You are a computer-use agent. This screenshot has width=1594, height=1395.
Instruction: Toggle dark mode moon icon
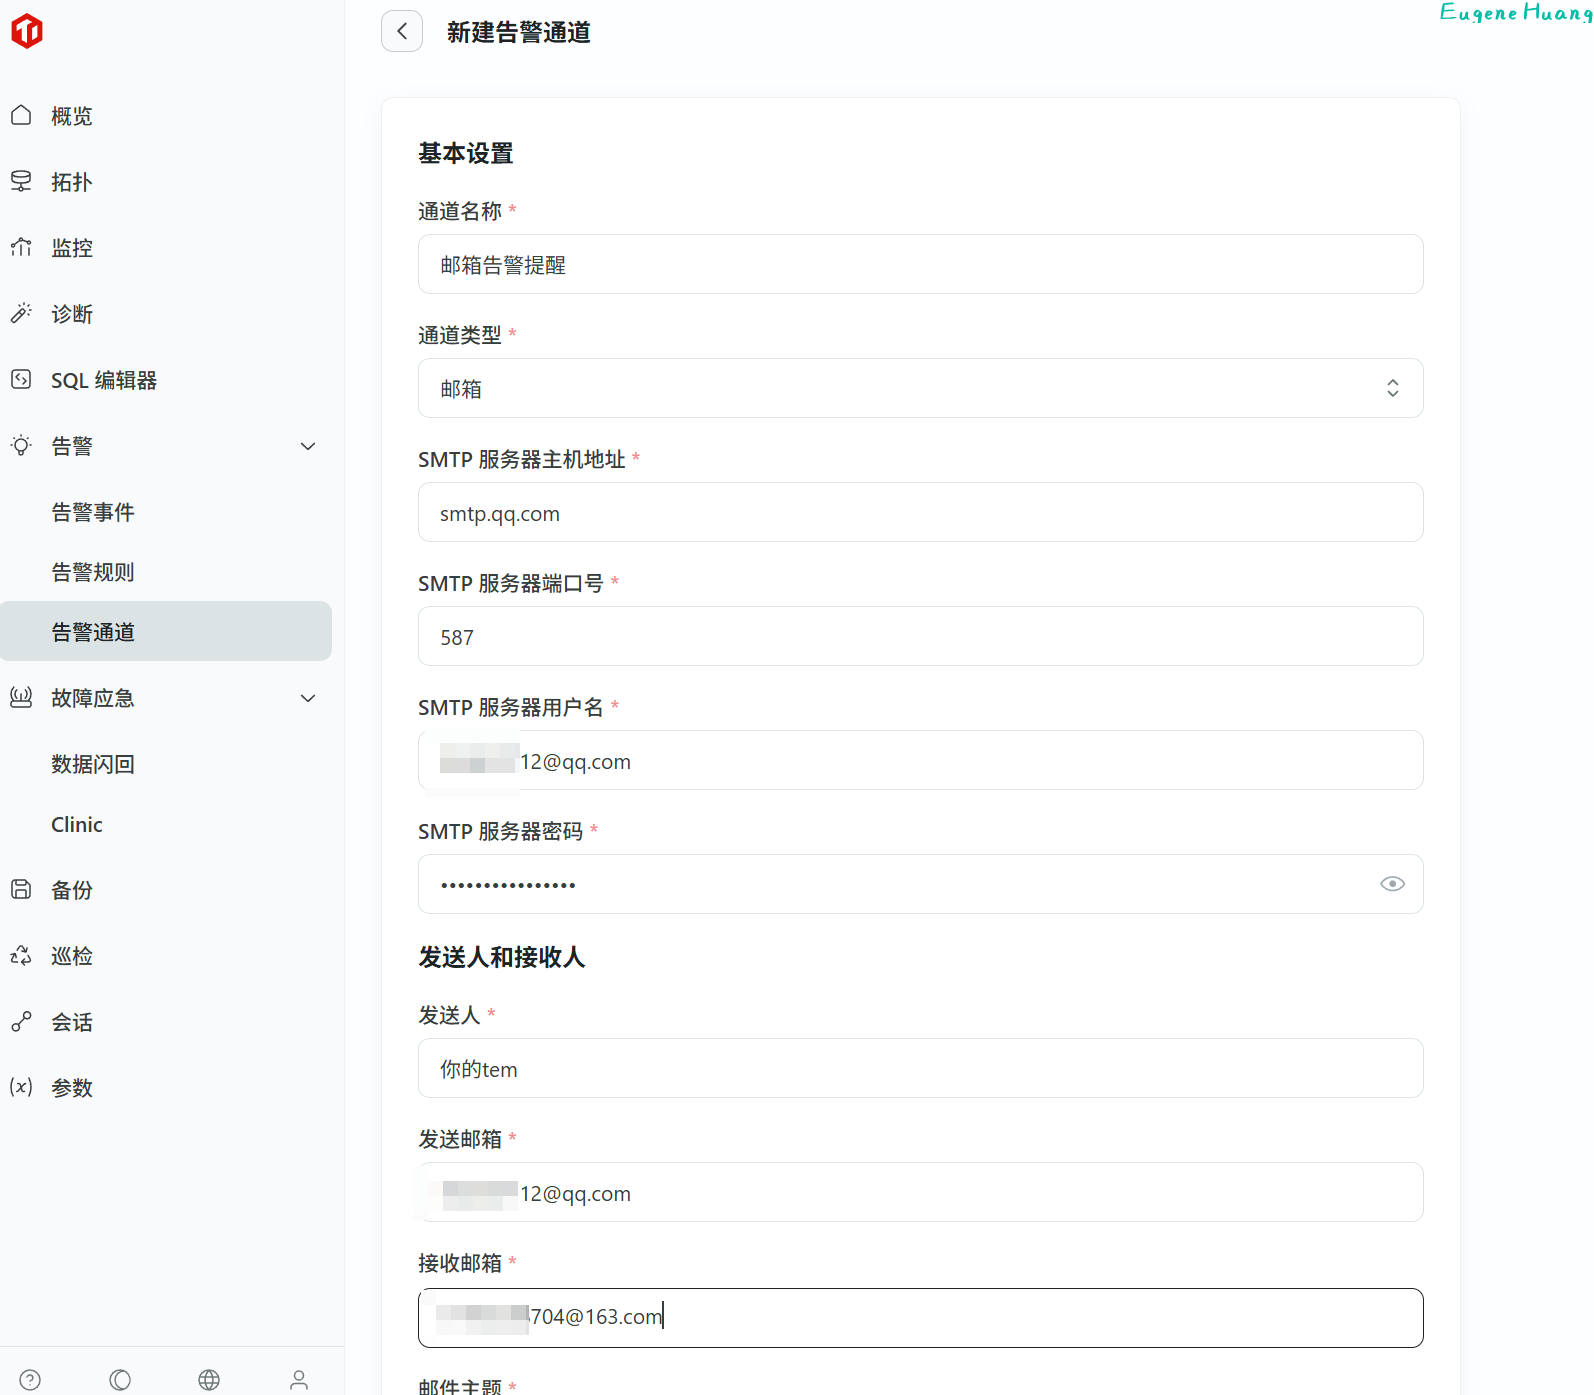[x=120, y=1380]
